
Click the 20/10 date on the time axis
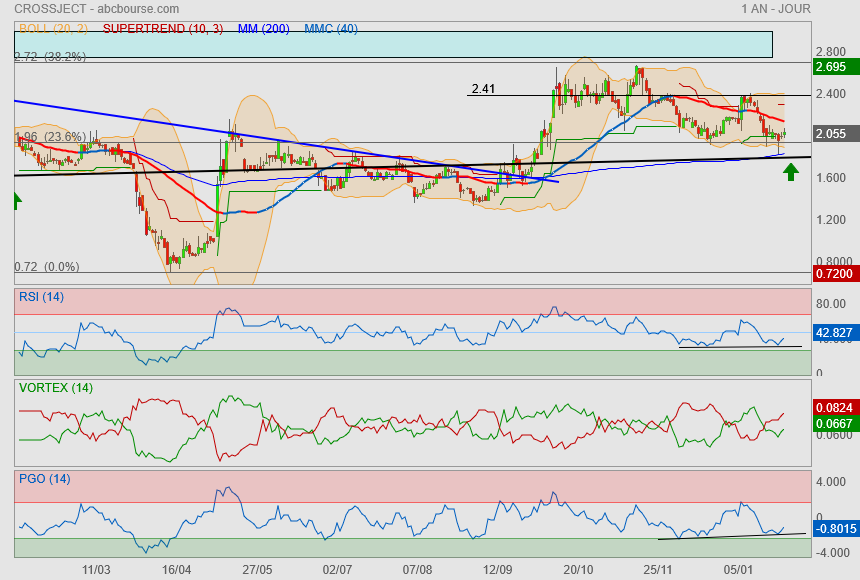coord(578,568)
